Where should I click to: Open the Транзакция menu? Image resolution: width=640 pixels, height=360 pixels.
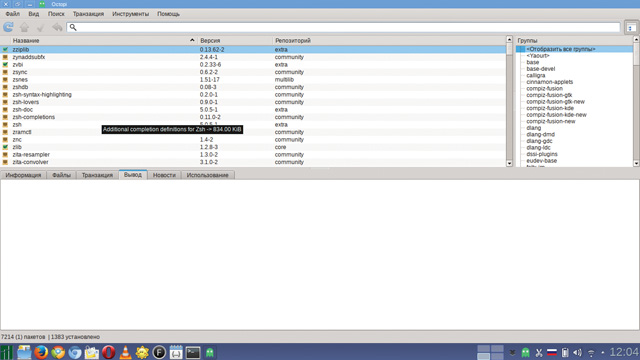tap(89, 14)
